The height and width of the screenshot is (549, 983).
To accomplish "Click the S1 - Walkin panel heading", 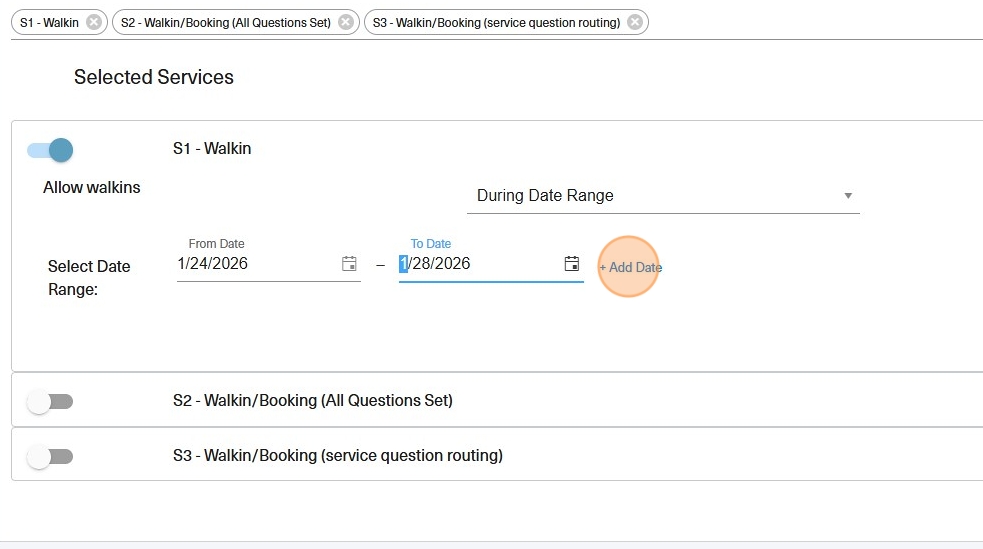I will (x=212, y=149).
